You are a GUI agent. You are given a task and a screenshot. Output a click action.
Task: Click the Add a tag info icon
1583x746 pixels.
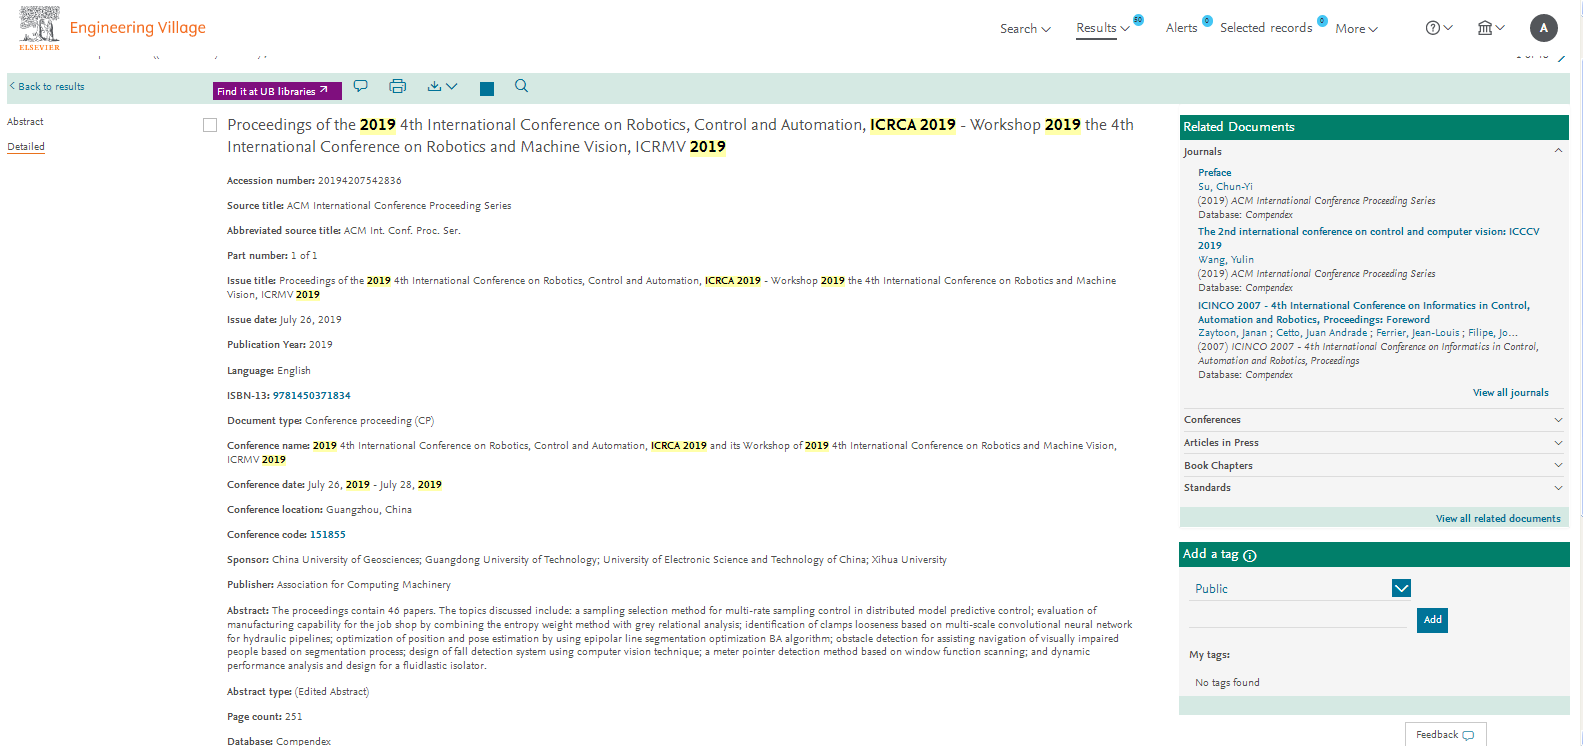coord(1250,556)
